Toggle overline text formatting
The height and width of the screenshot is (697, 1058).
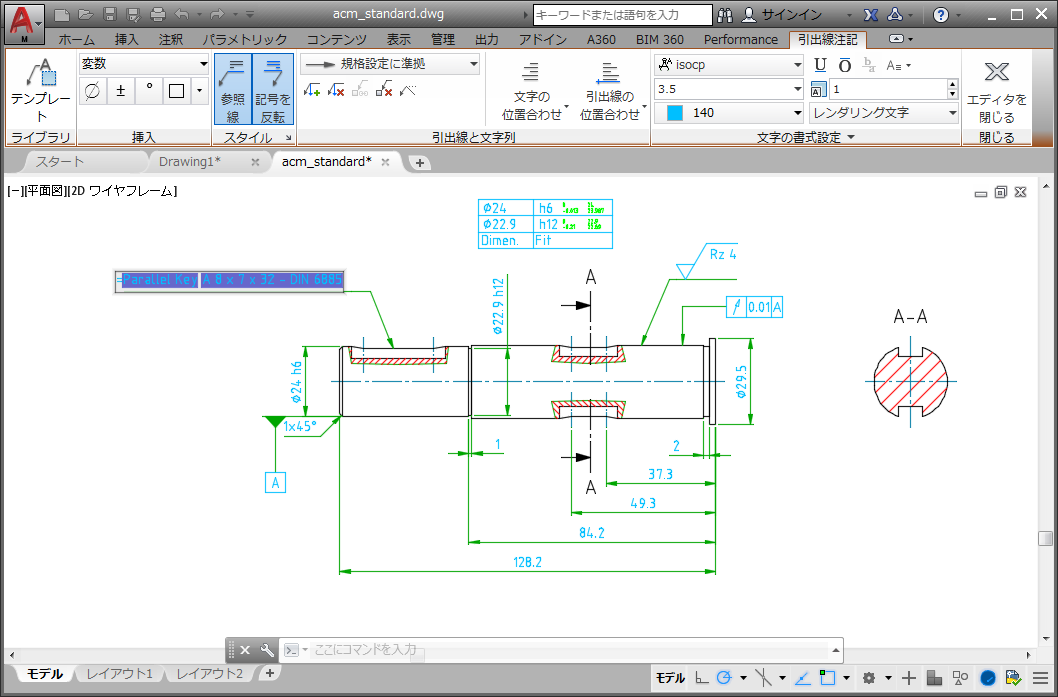pyautogui.click(x=845, y=65)
